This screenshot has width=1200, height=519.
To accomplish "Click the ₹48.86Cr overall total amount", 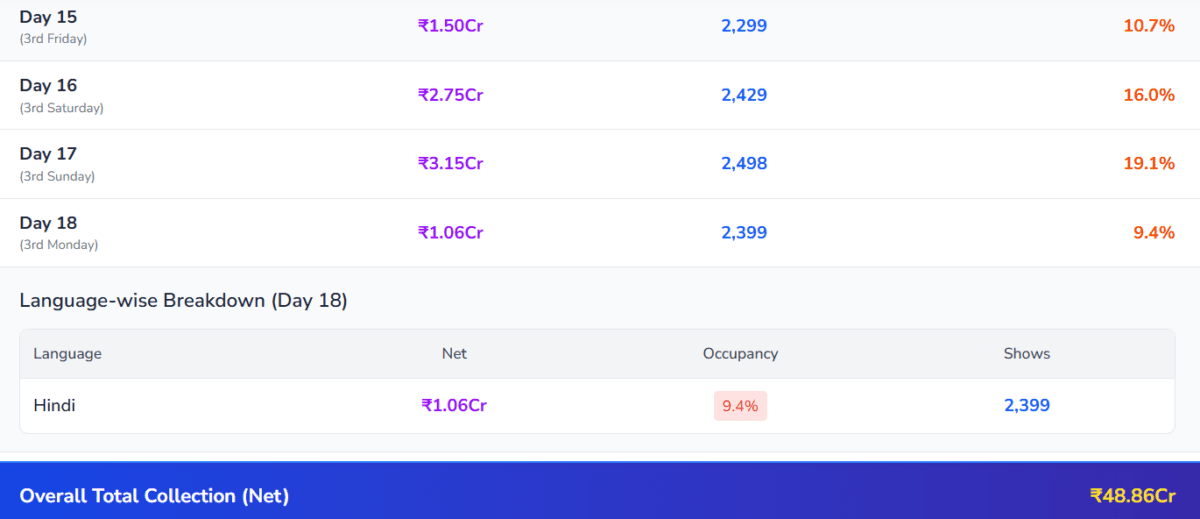I will pyautogui.click(x=1131, y=496).
